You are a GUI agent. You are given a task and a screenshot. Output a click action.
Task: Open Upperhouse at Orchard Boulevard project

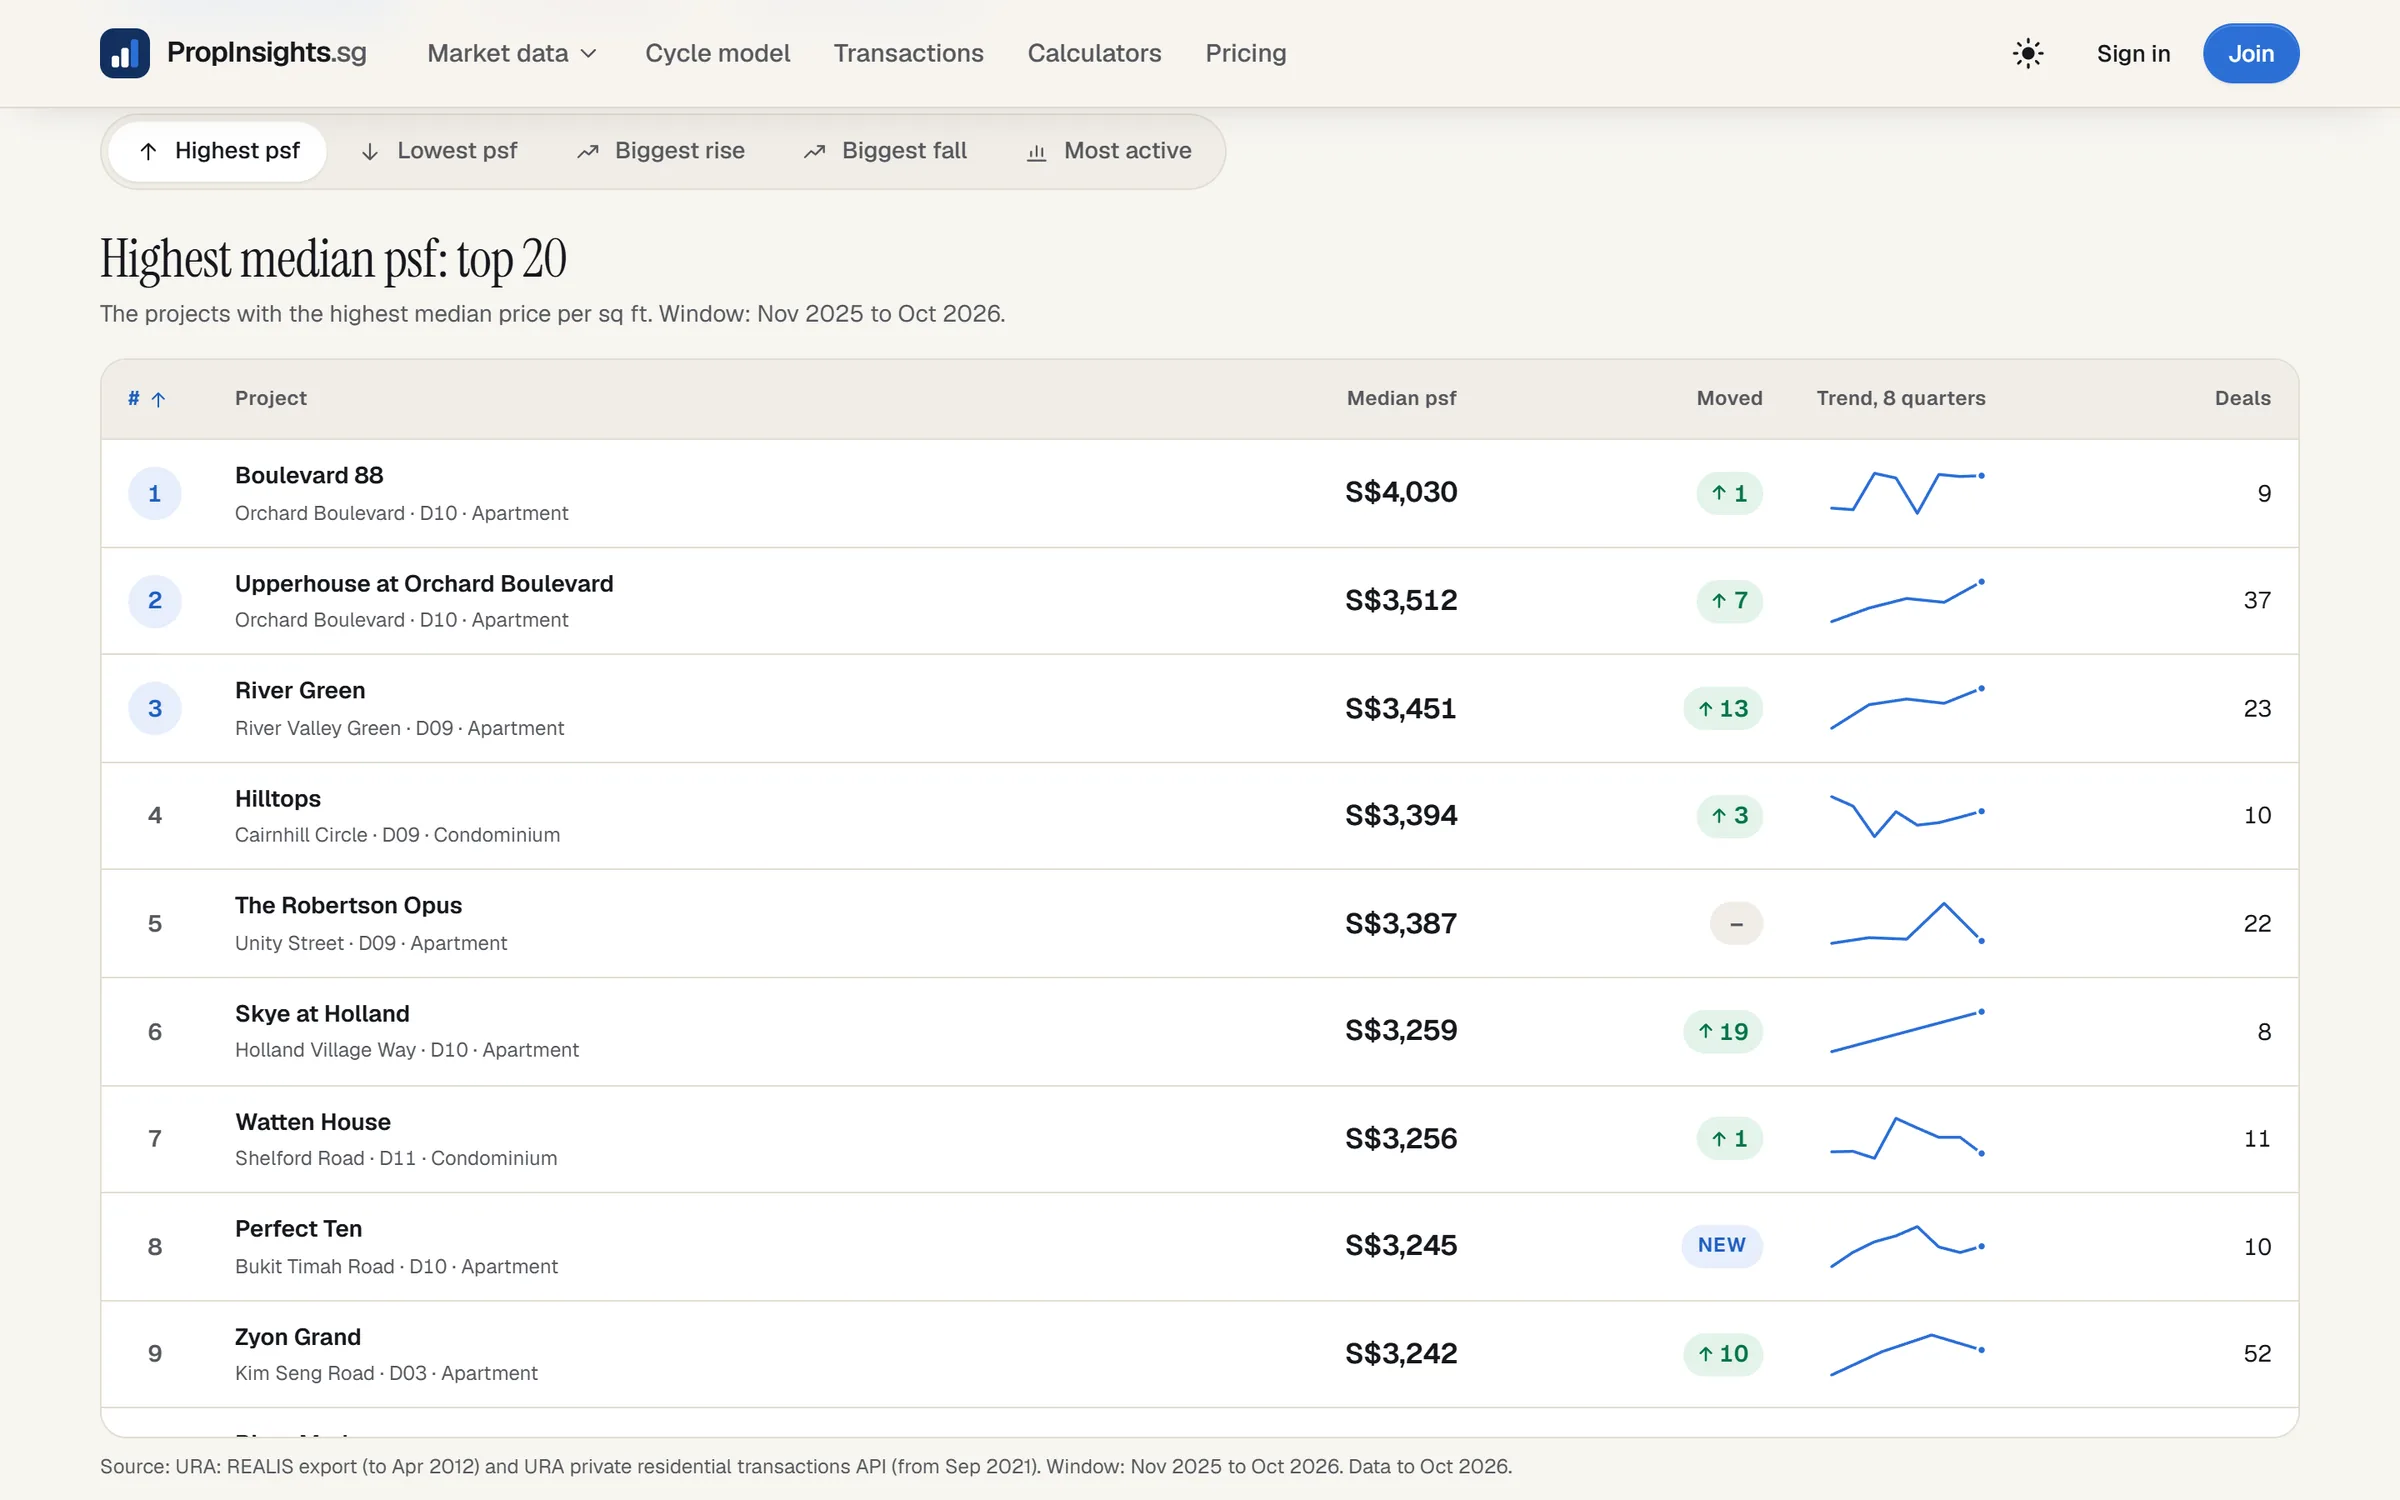(424, 583)
